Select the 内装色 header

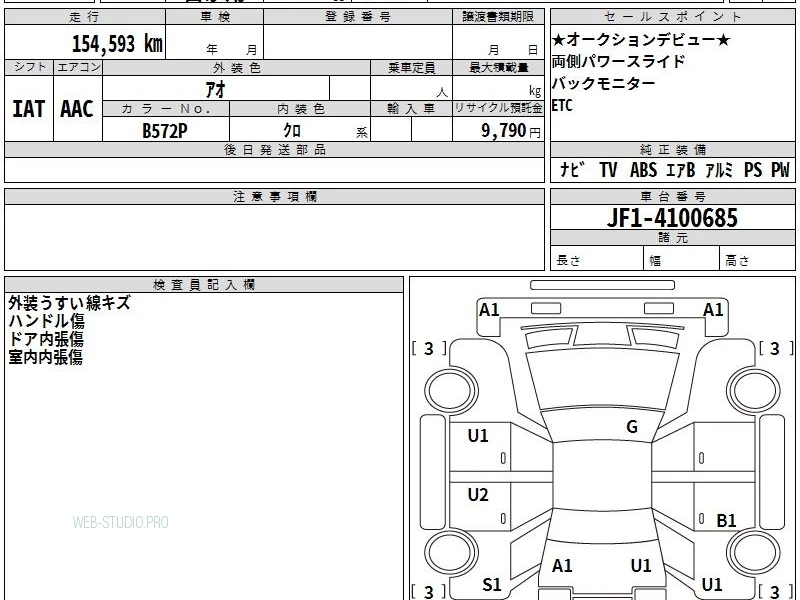[301, 109]
